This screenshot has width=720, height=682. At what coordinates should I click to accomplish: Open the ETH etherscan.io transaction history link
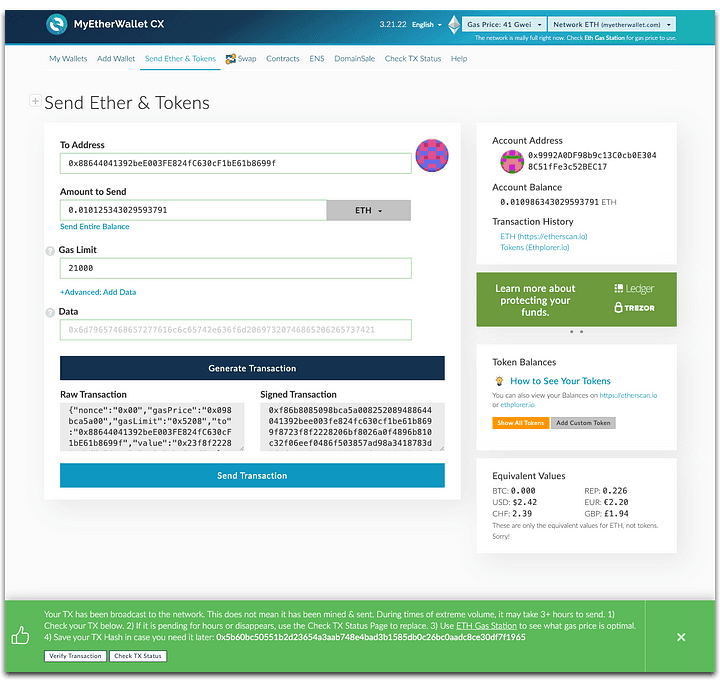pos(544,237)
